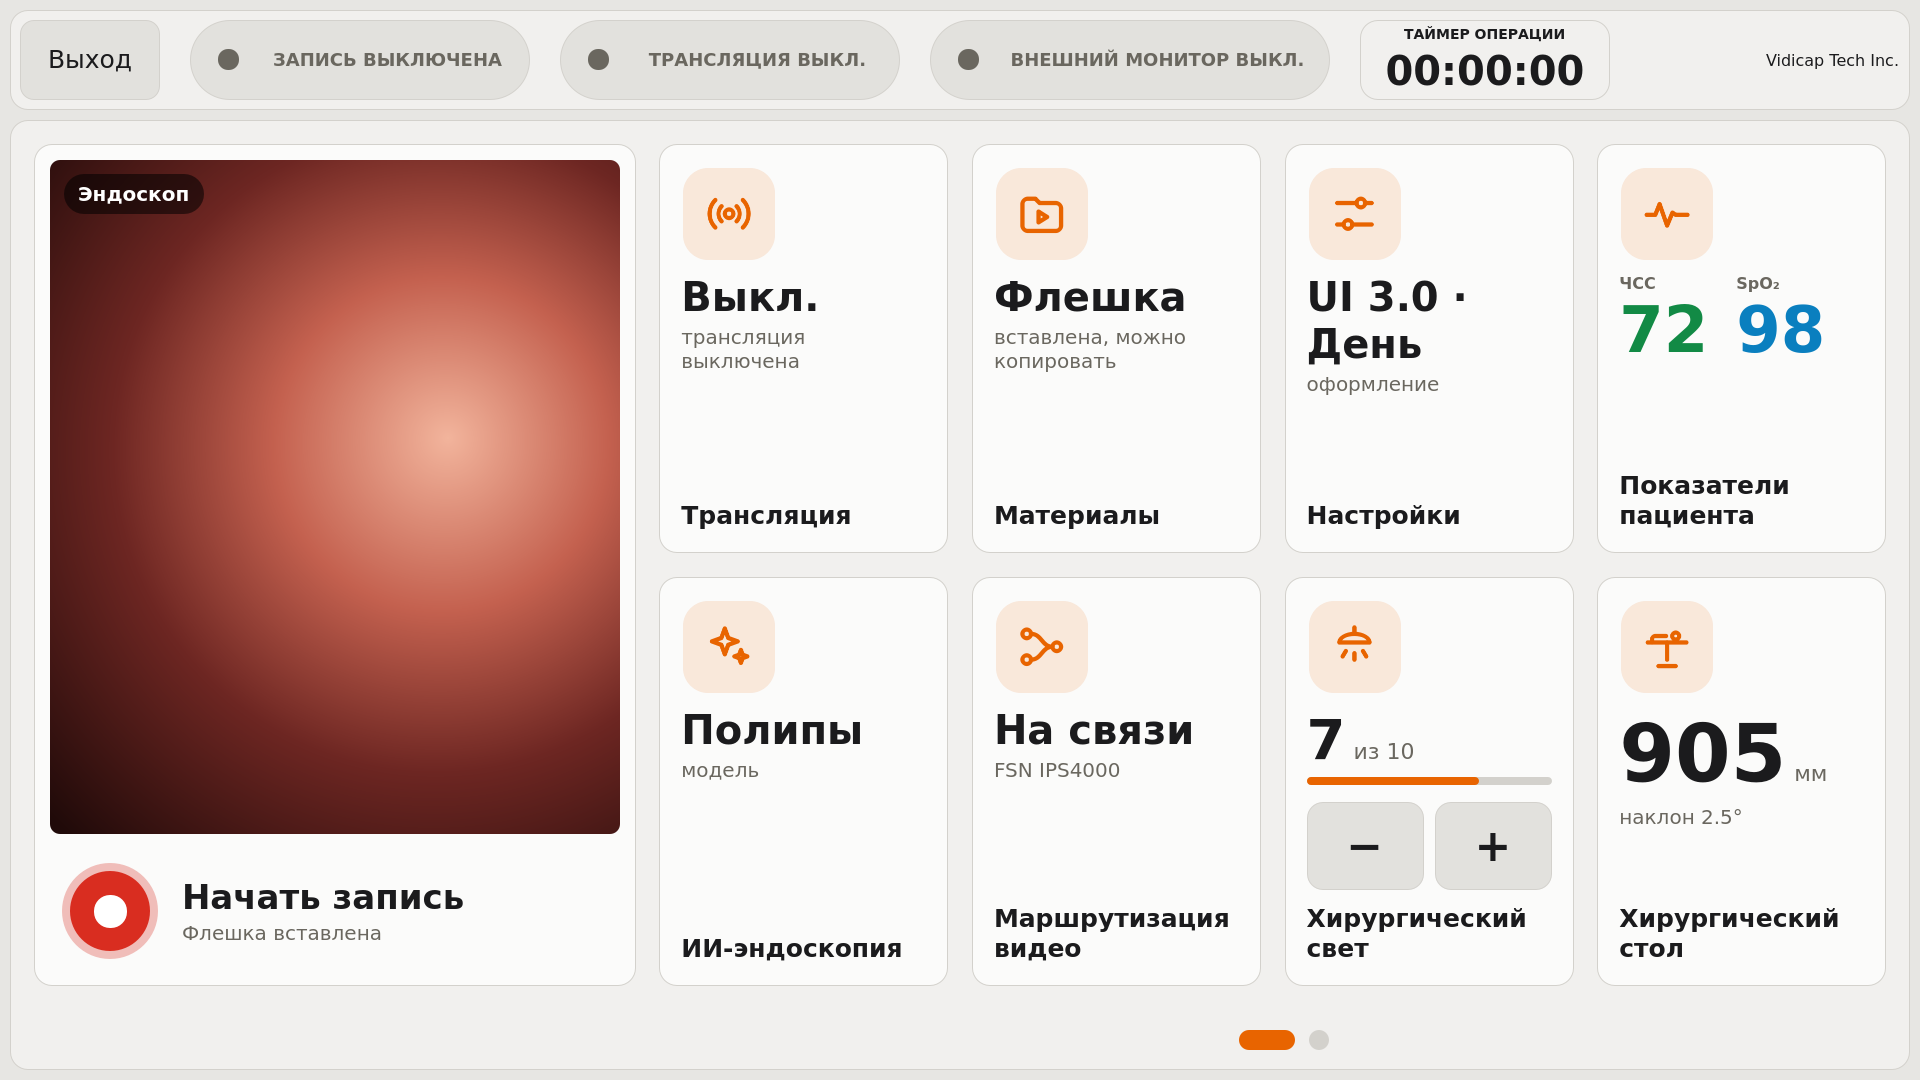Click the surgical light lamp icon

(1355, 647)
